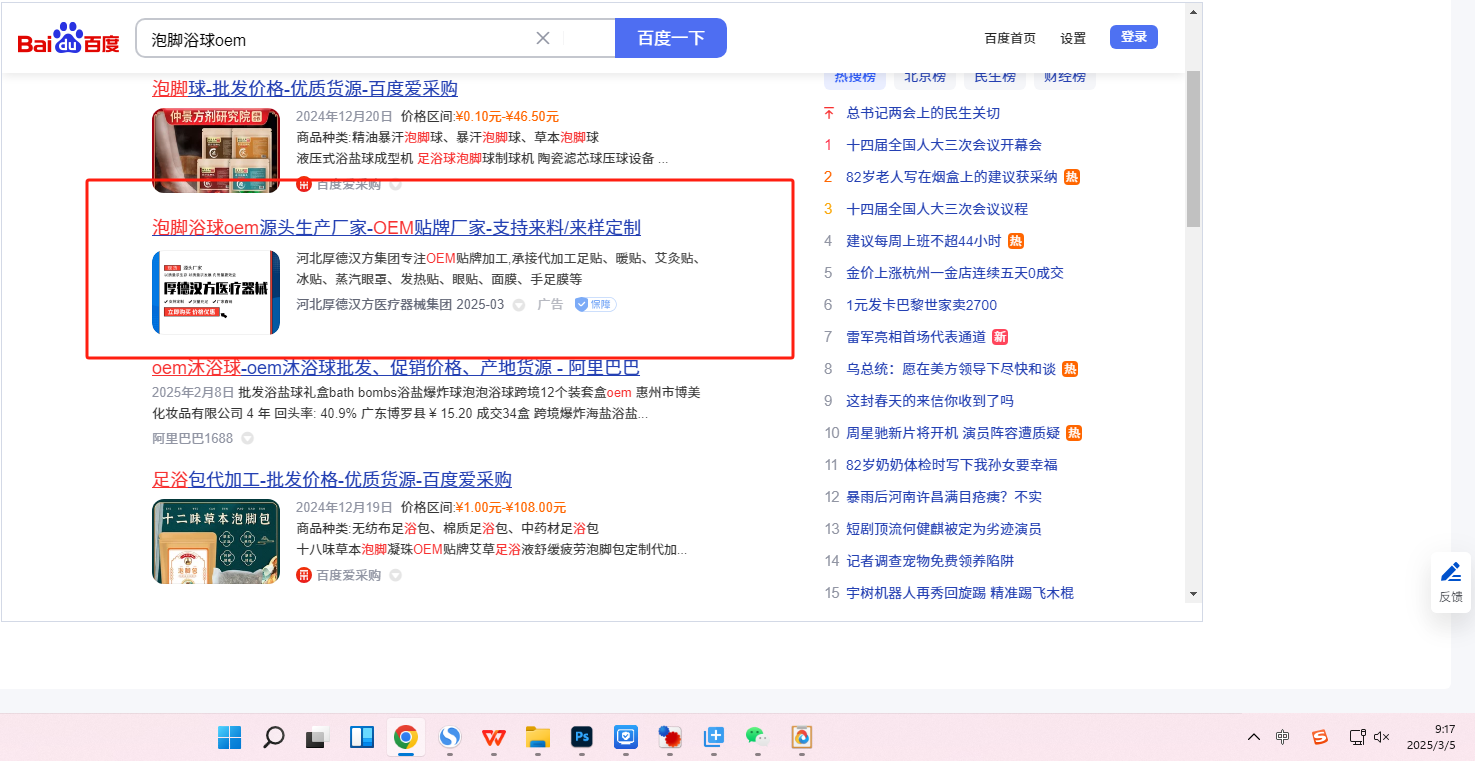Click the 保障 shield badge on the ad
Viewport: 1475px width, 761px height.
coord(595,304)
